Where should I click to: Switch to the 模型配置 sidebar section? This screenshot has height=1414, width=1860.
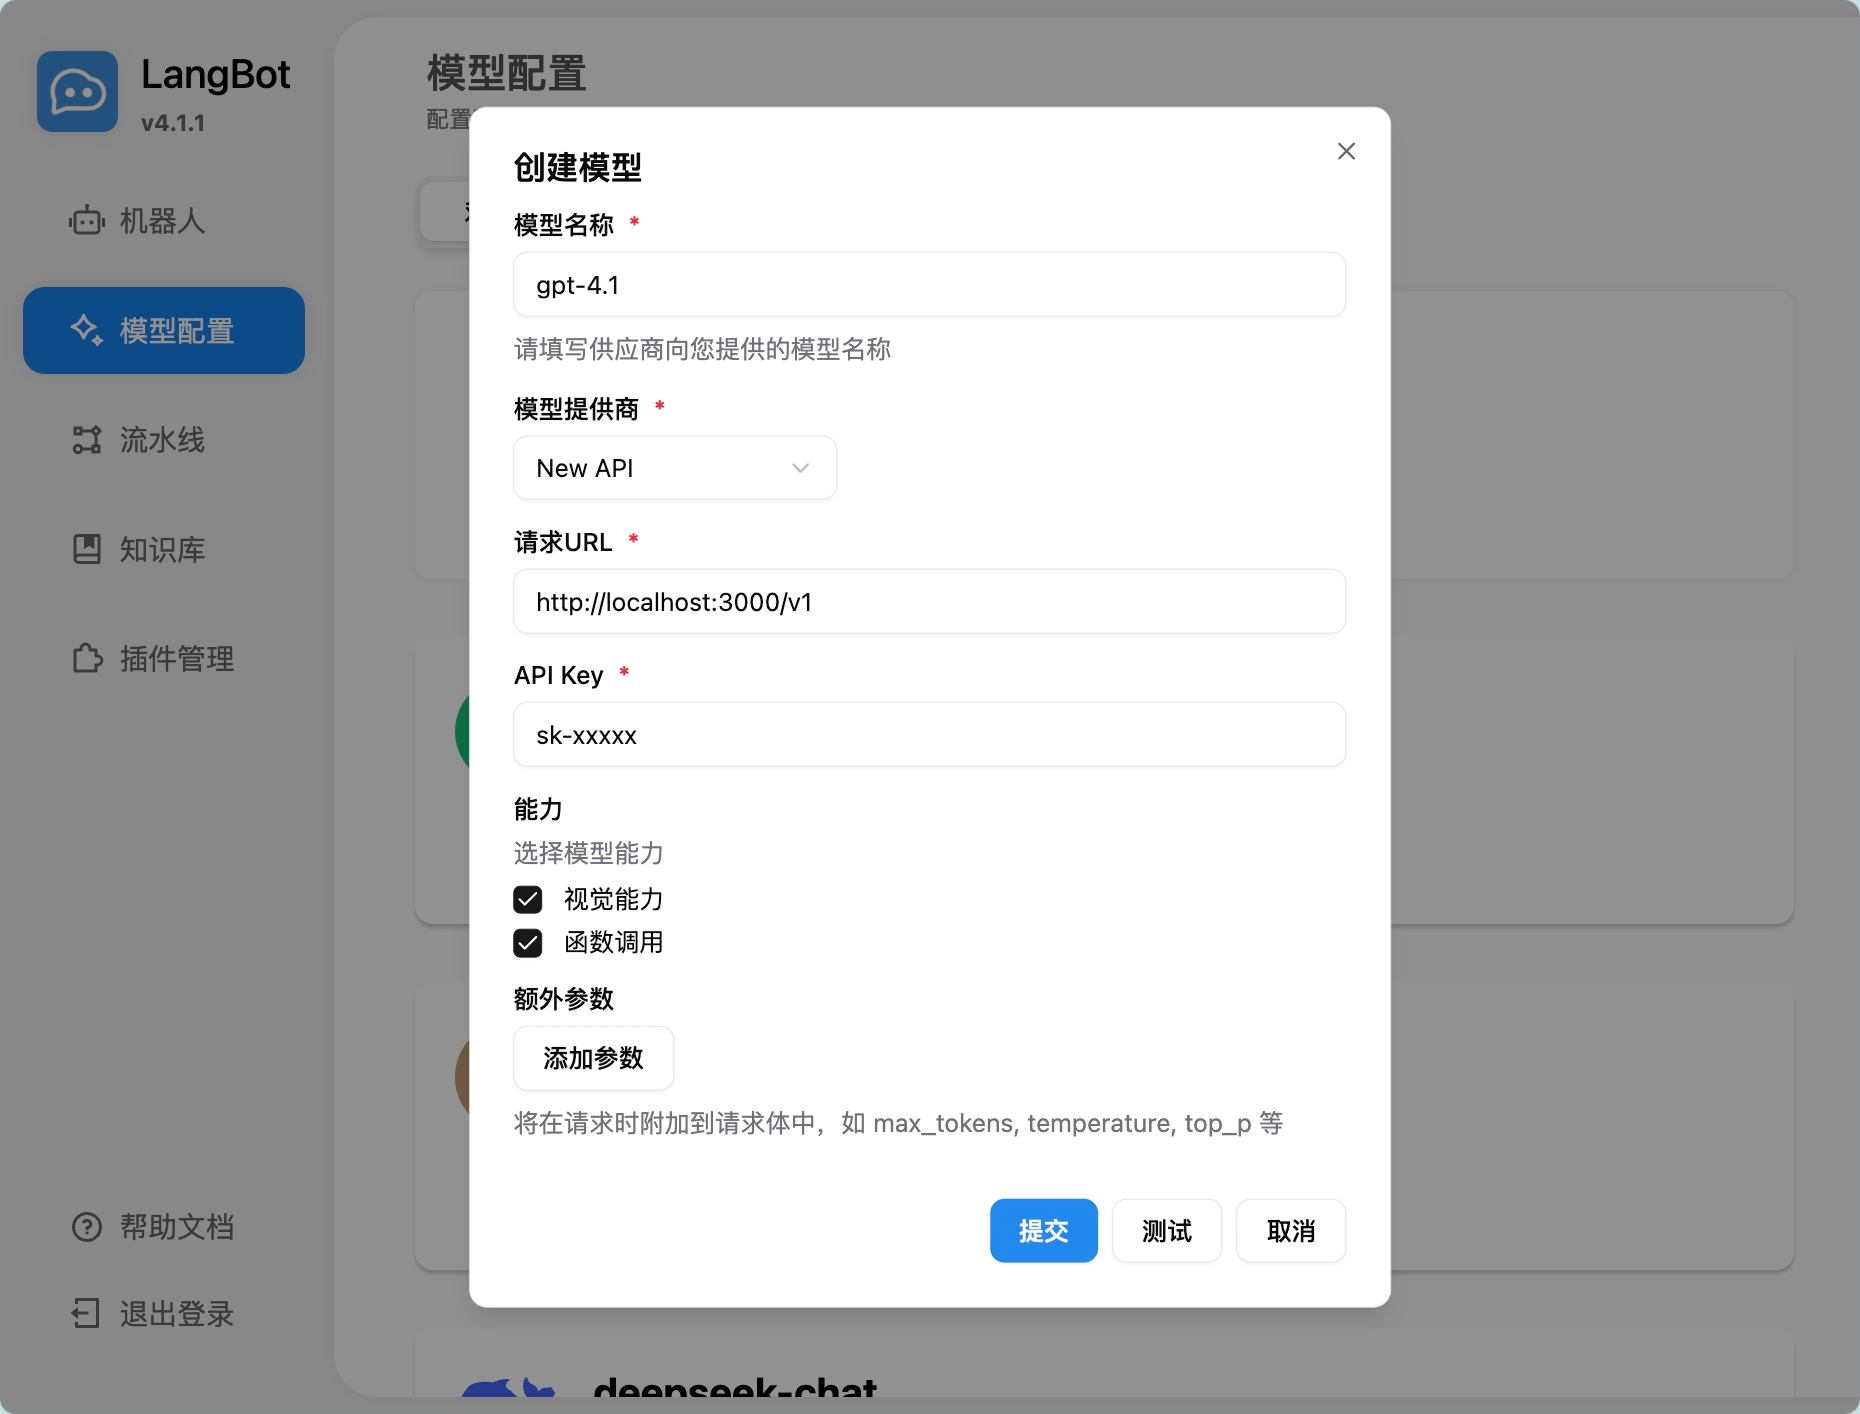(x=163, y=329)
